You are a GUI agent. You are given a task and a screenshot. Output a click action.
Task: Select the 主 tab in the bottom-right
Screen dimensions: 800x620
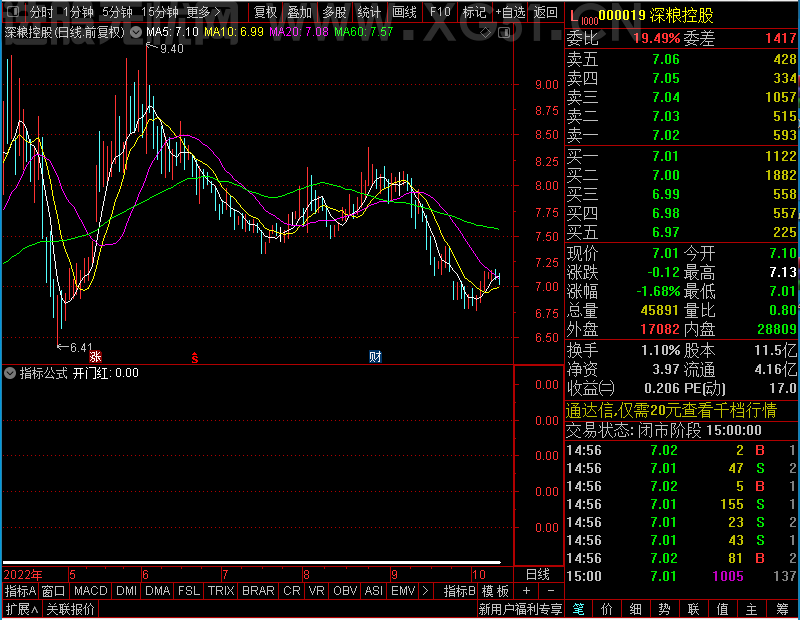tap(752, 609)
